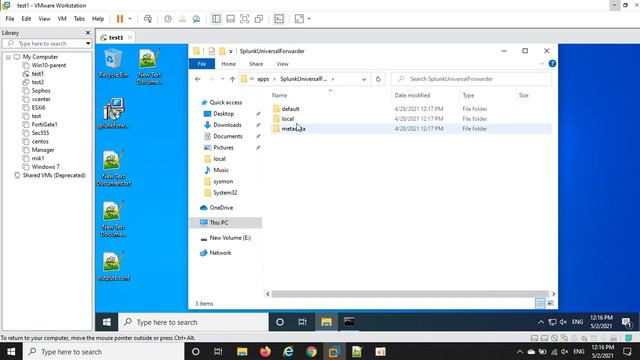Select Win10-parent in the library

[x=49, y=65]
